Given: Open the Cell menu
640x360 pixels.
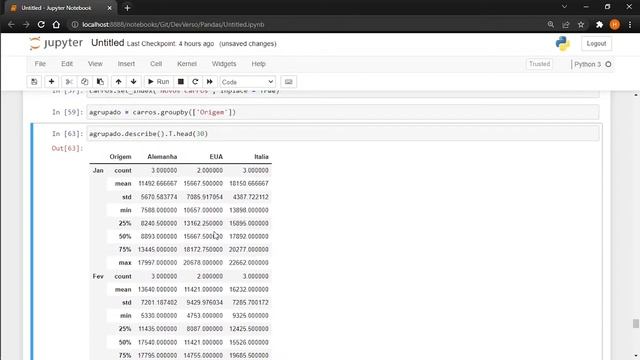Looking at the screenshot, I should [x=156, y=64].
